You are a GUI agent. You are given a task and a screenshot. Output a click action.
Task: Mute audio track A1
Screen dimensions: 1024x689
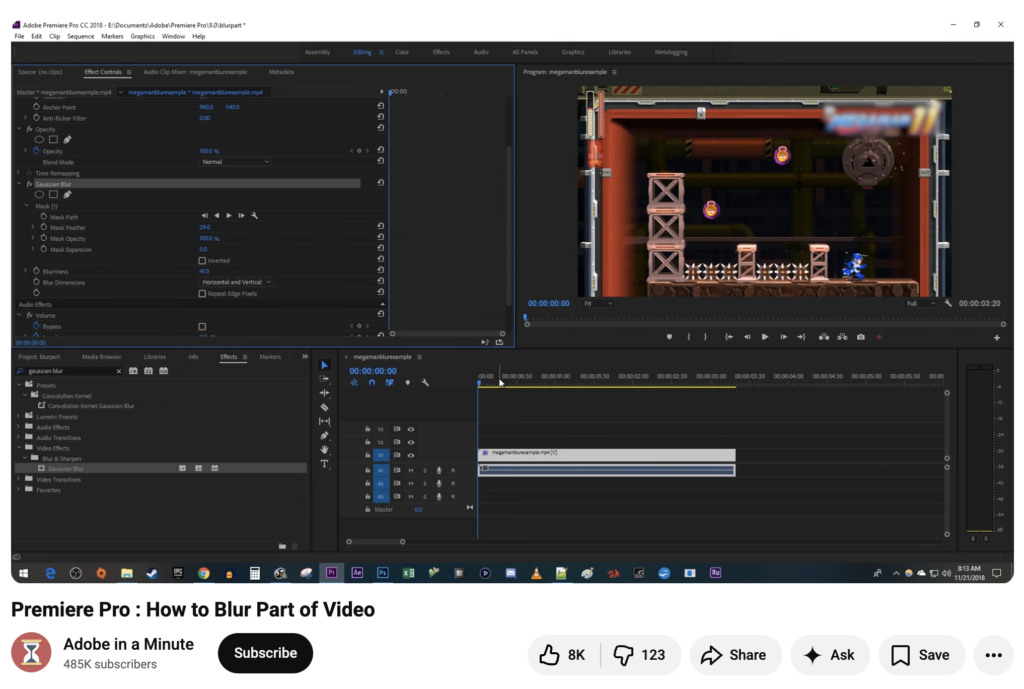coord(411,470)
